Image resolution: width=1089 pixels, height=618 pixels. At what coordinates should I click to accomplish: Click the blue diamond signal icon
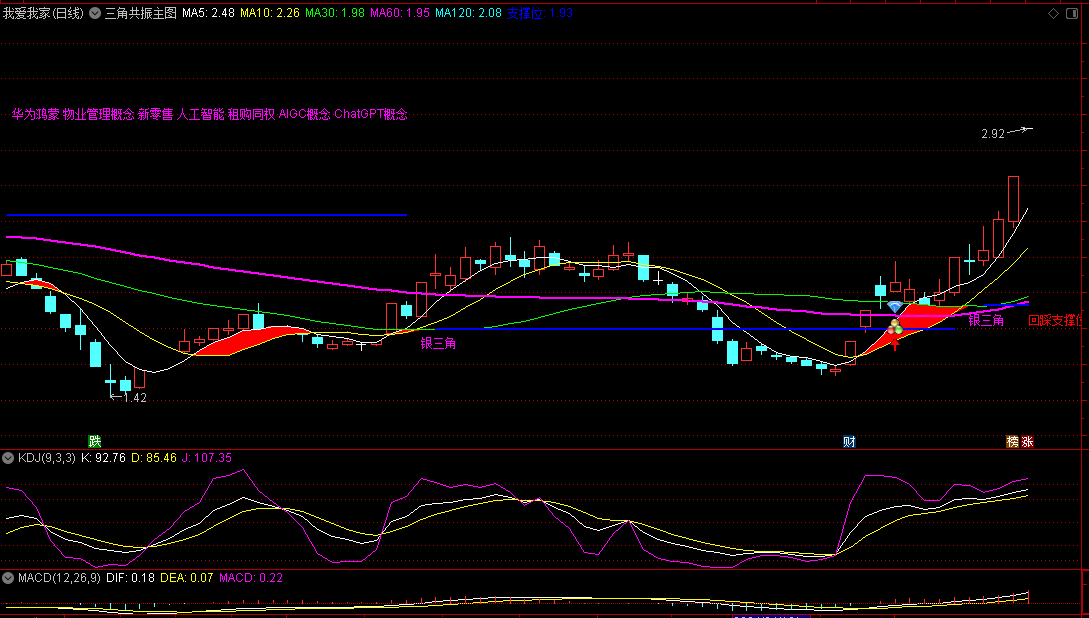[x=895, y=307]
